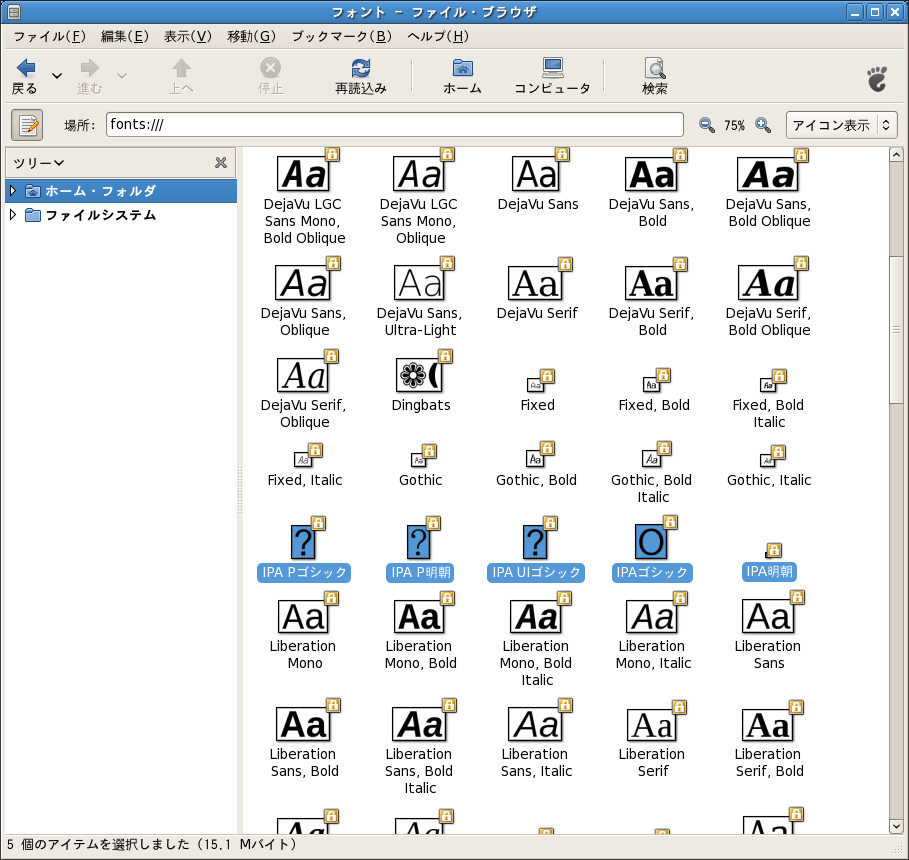Open the ヘルプ(H) menu

click(438, 37)
